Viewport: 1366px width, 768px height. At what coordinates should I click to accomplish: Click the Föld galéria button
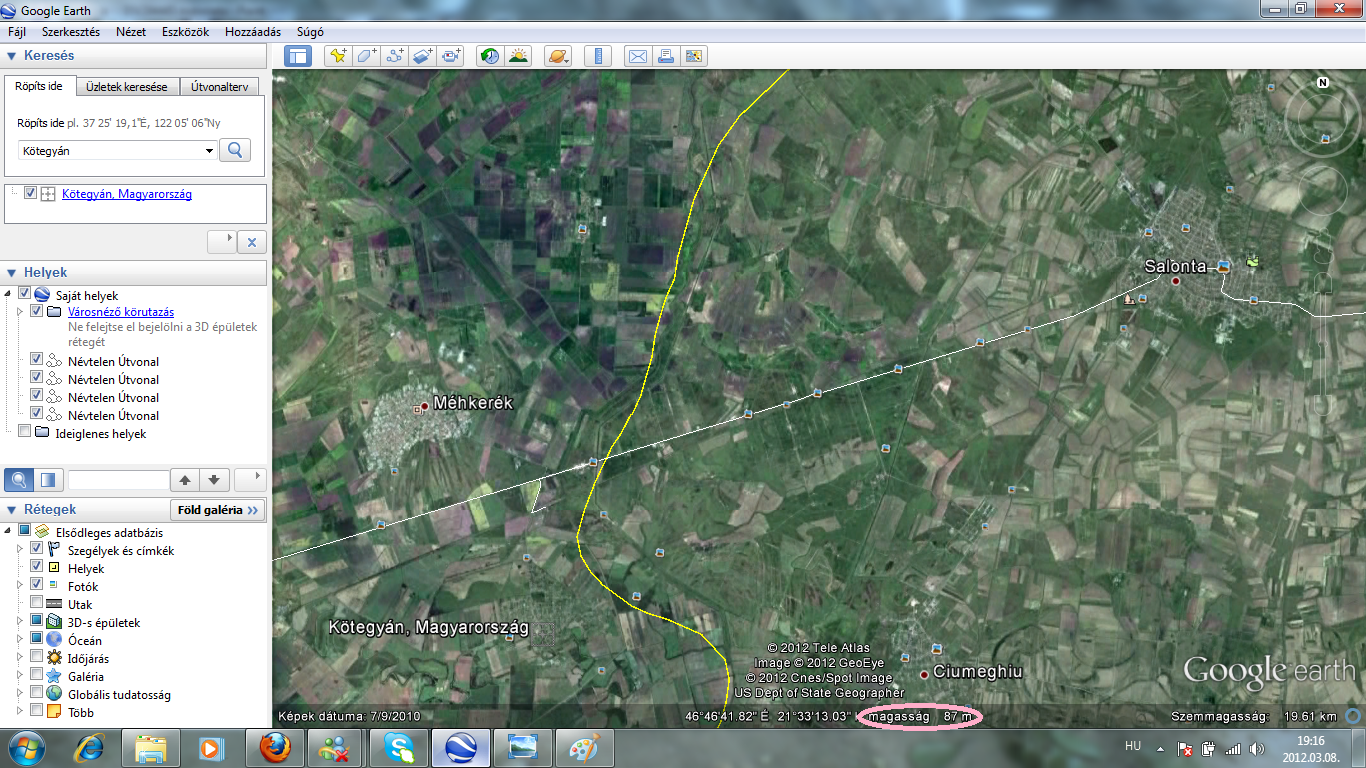pyautogui.click(x=217, y=510)
